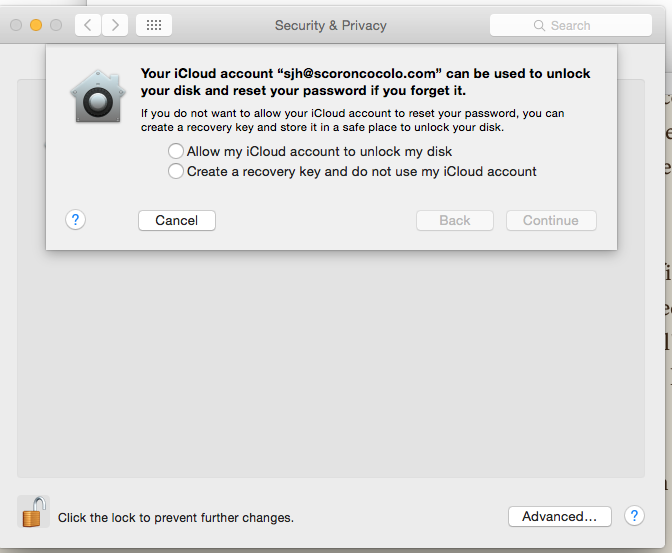Click the magnifier icon in the search box
This screenshot has width=672, height=553.
coord(540,25)
